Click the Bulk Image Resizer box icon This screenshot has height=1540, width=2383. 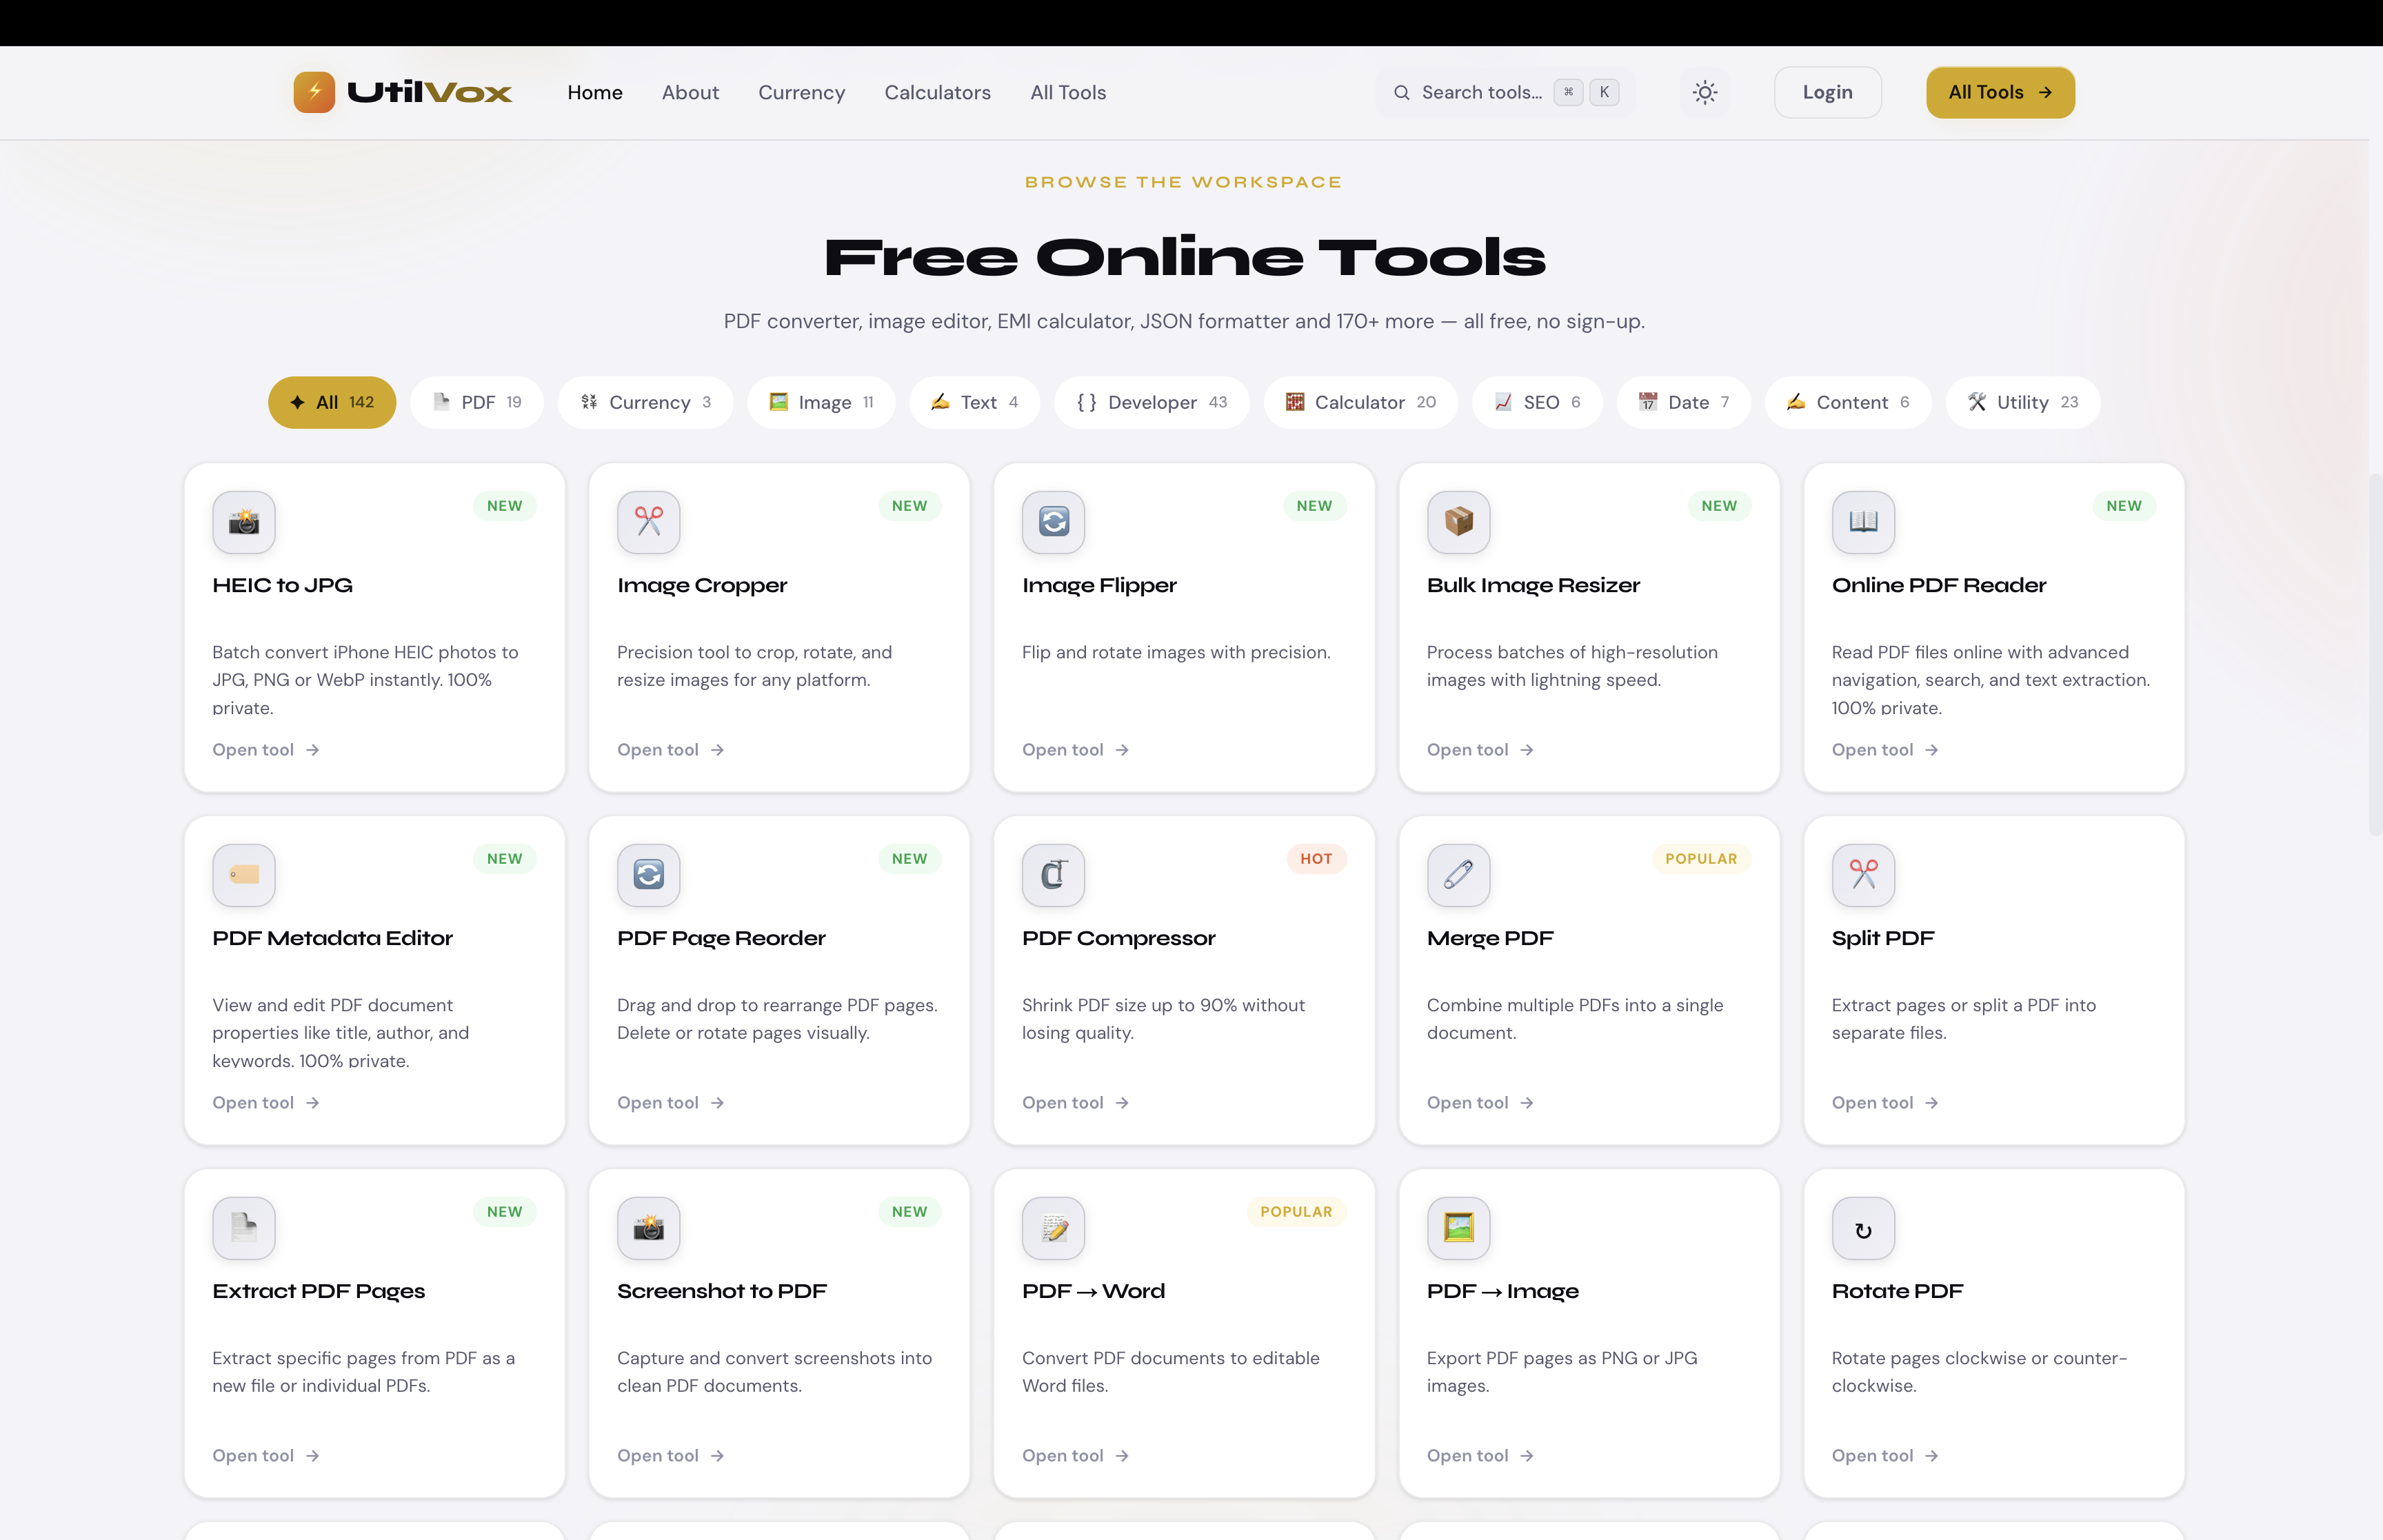[1459, 522]
